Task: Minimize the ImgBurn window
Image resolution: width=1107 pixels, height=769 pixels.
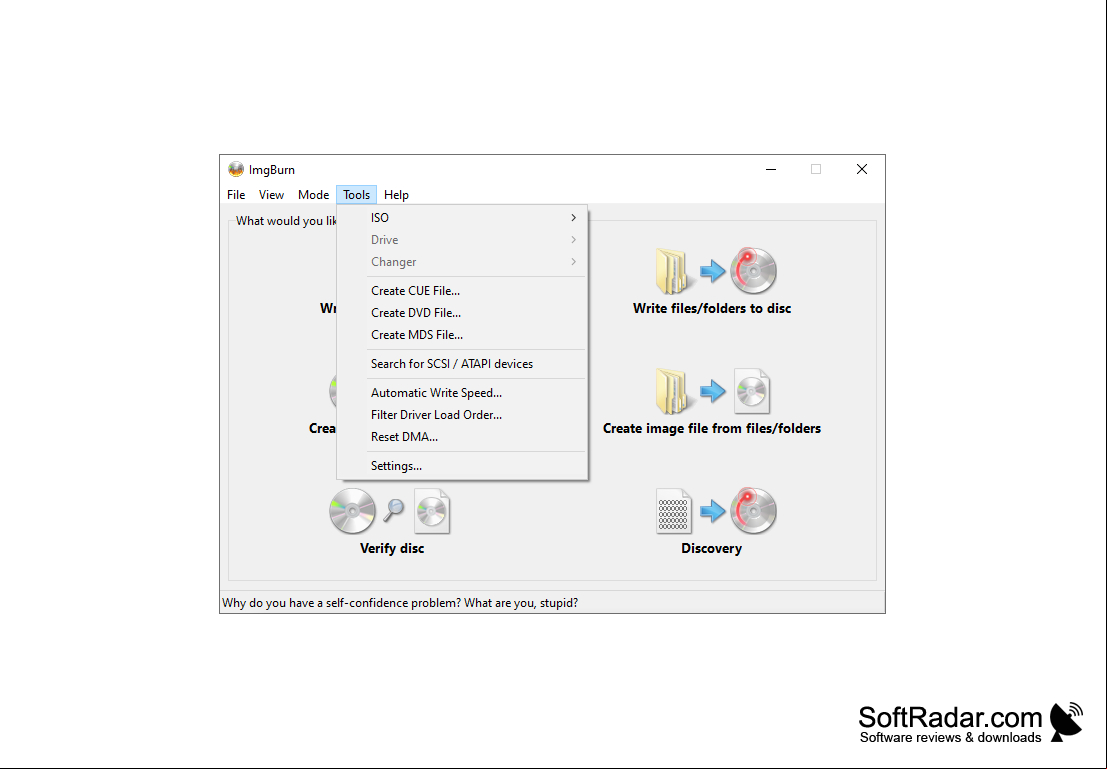Action: pos(771,169)
